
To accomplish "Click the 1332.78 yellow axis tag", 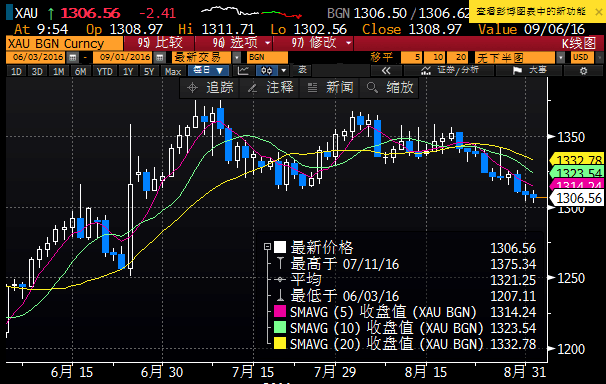I will (576, 160).
